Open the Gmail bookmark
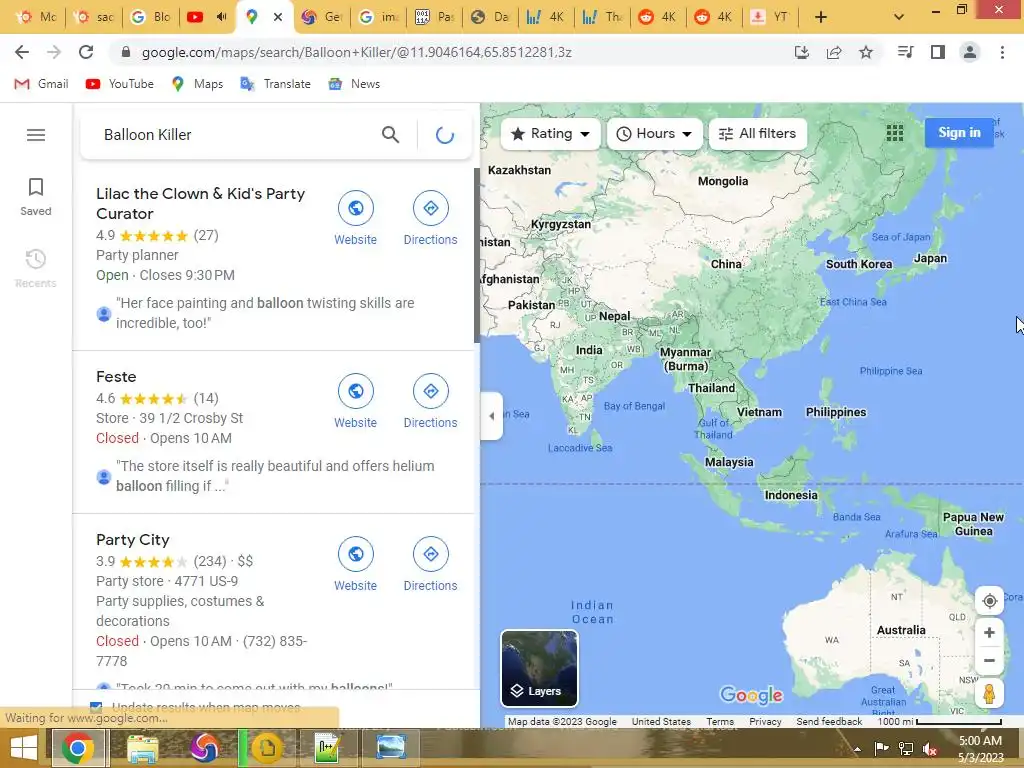The width and height of the screenshot is (1024, 768). (41, 84)
